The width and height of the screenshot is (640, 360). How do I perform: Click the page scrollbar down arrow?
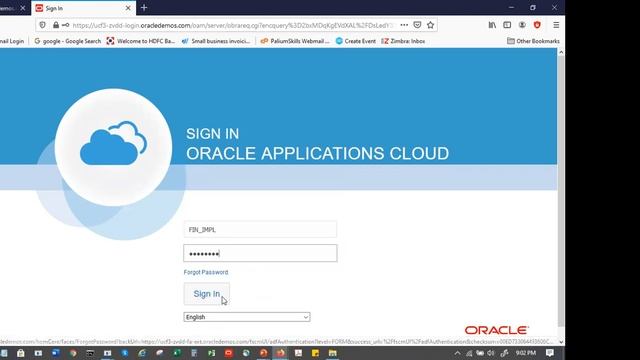tap(561, 342)
